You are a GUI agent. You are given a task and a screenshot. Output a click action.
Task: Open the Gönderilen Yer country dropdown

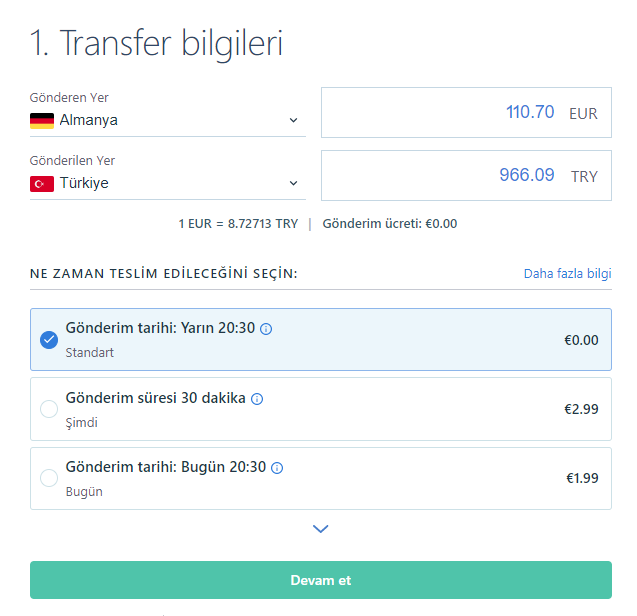click(x=293, y=183)
